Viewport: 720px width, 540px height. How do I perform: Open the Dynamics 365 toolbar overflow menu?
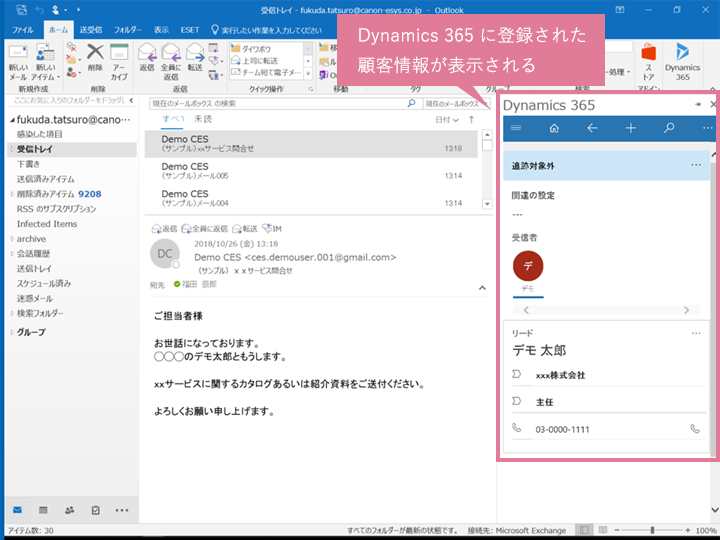click(708, 128)
